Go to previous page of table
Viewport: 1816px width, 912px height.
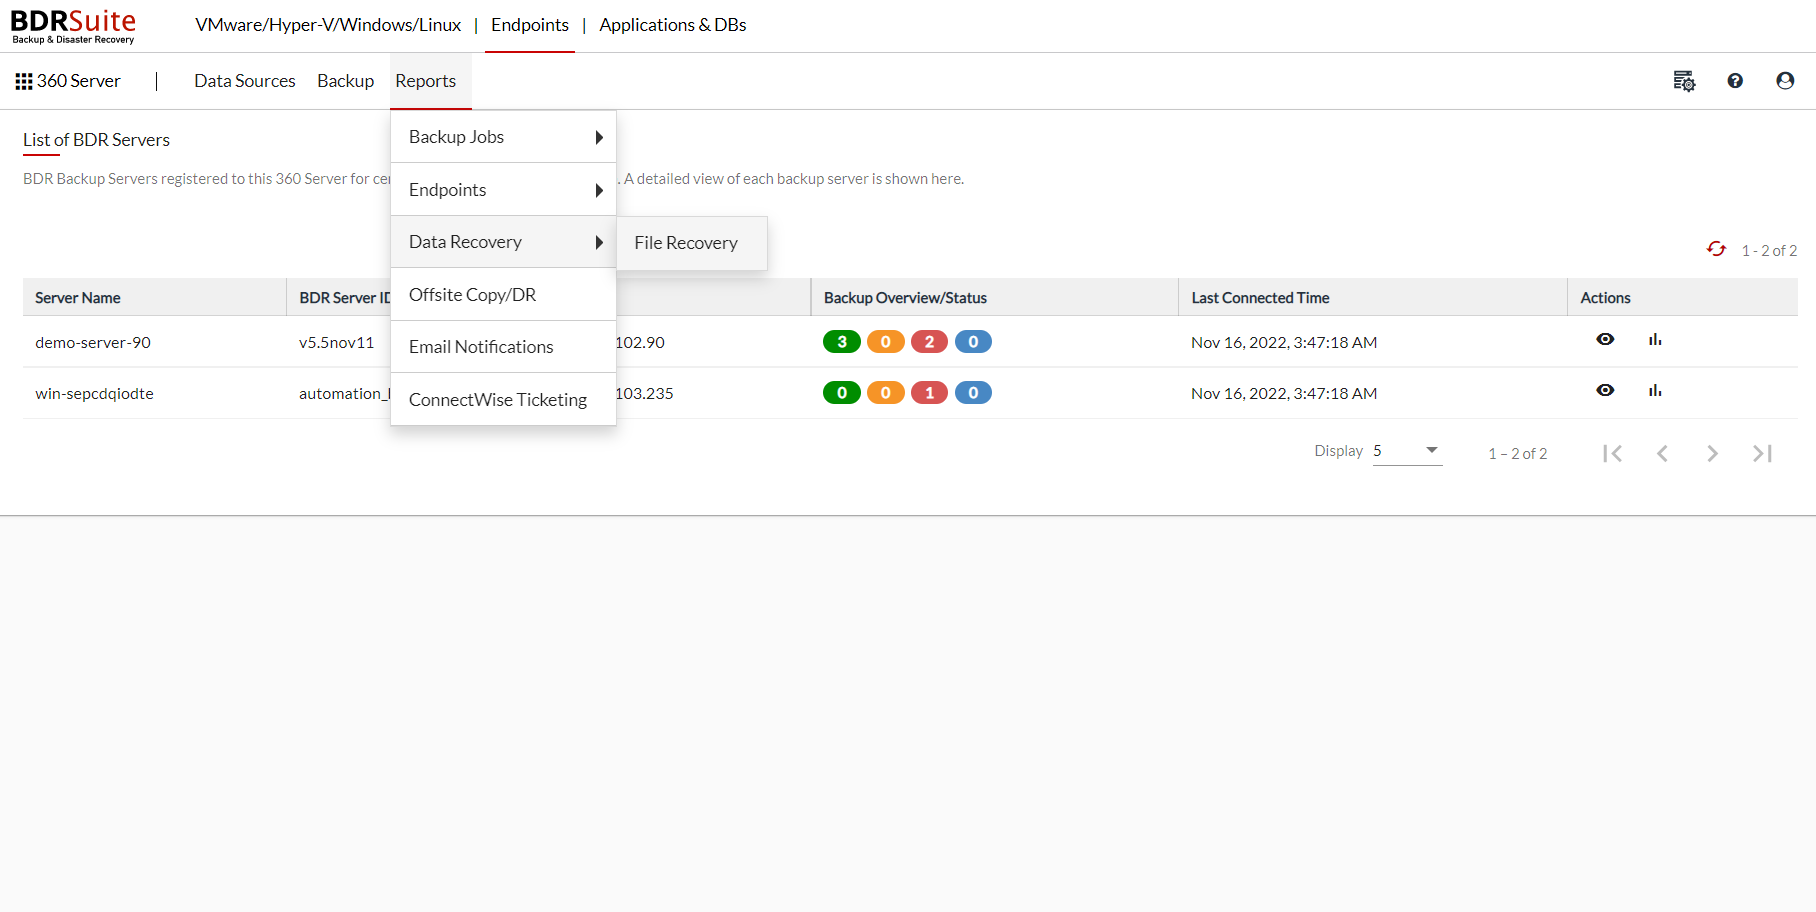(x=1662, y=454)
